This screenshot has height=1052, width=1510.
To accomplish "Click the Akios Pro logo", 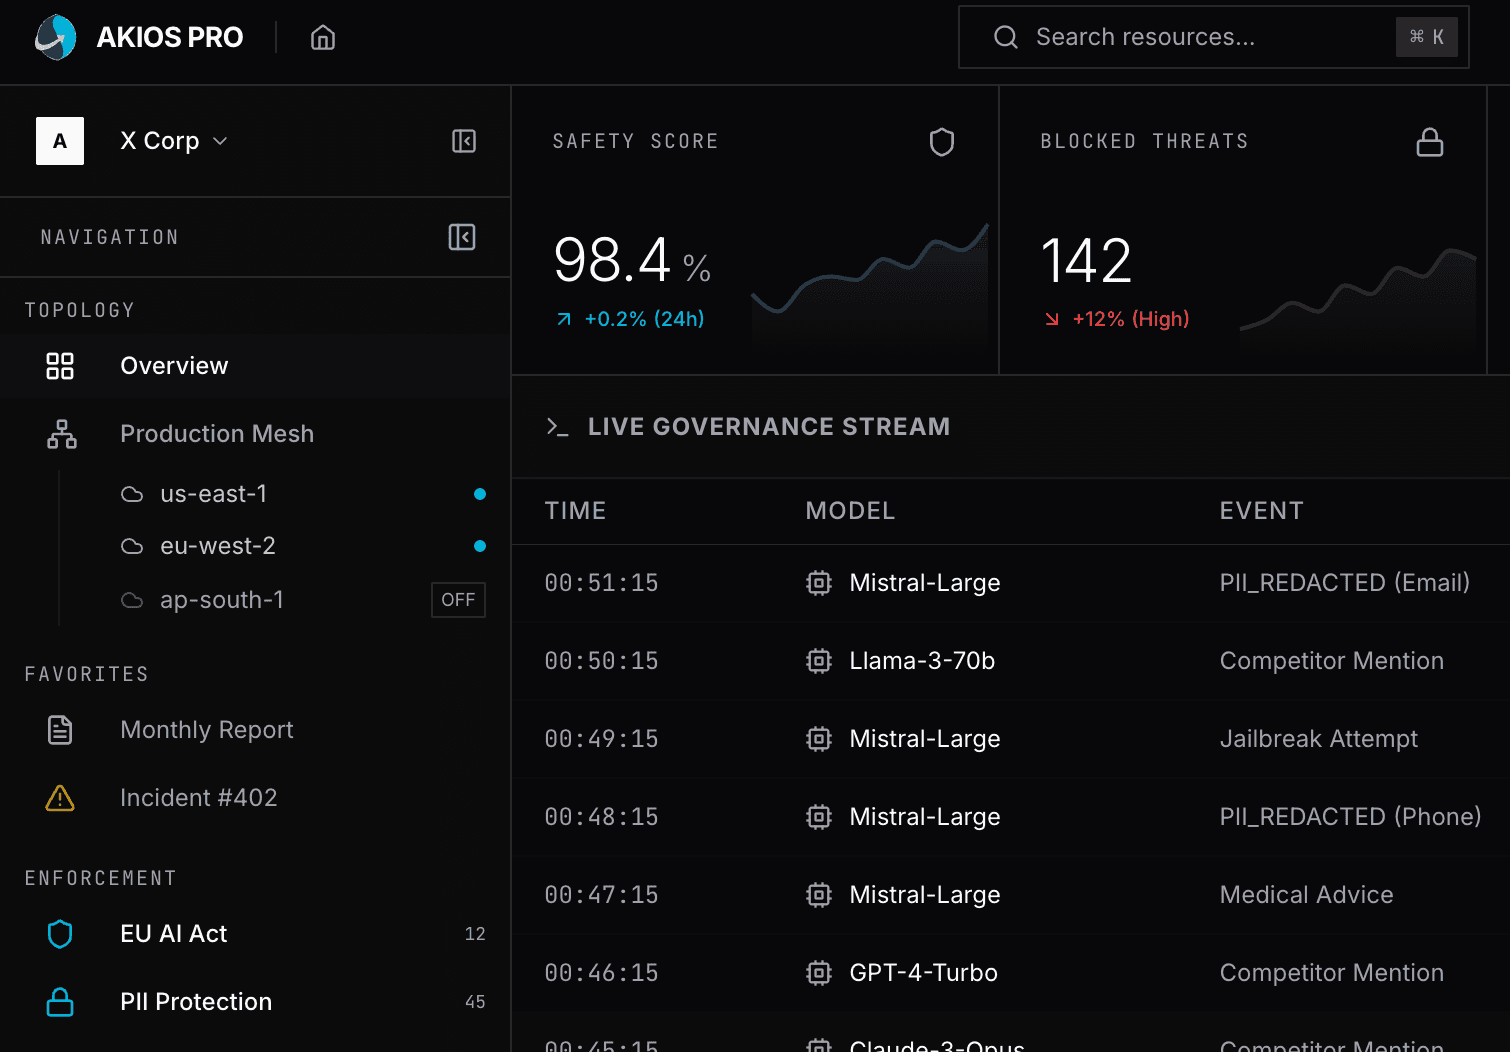I will tap(56, 37).
